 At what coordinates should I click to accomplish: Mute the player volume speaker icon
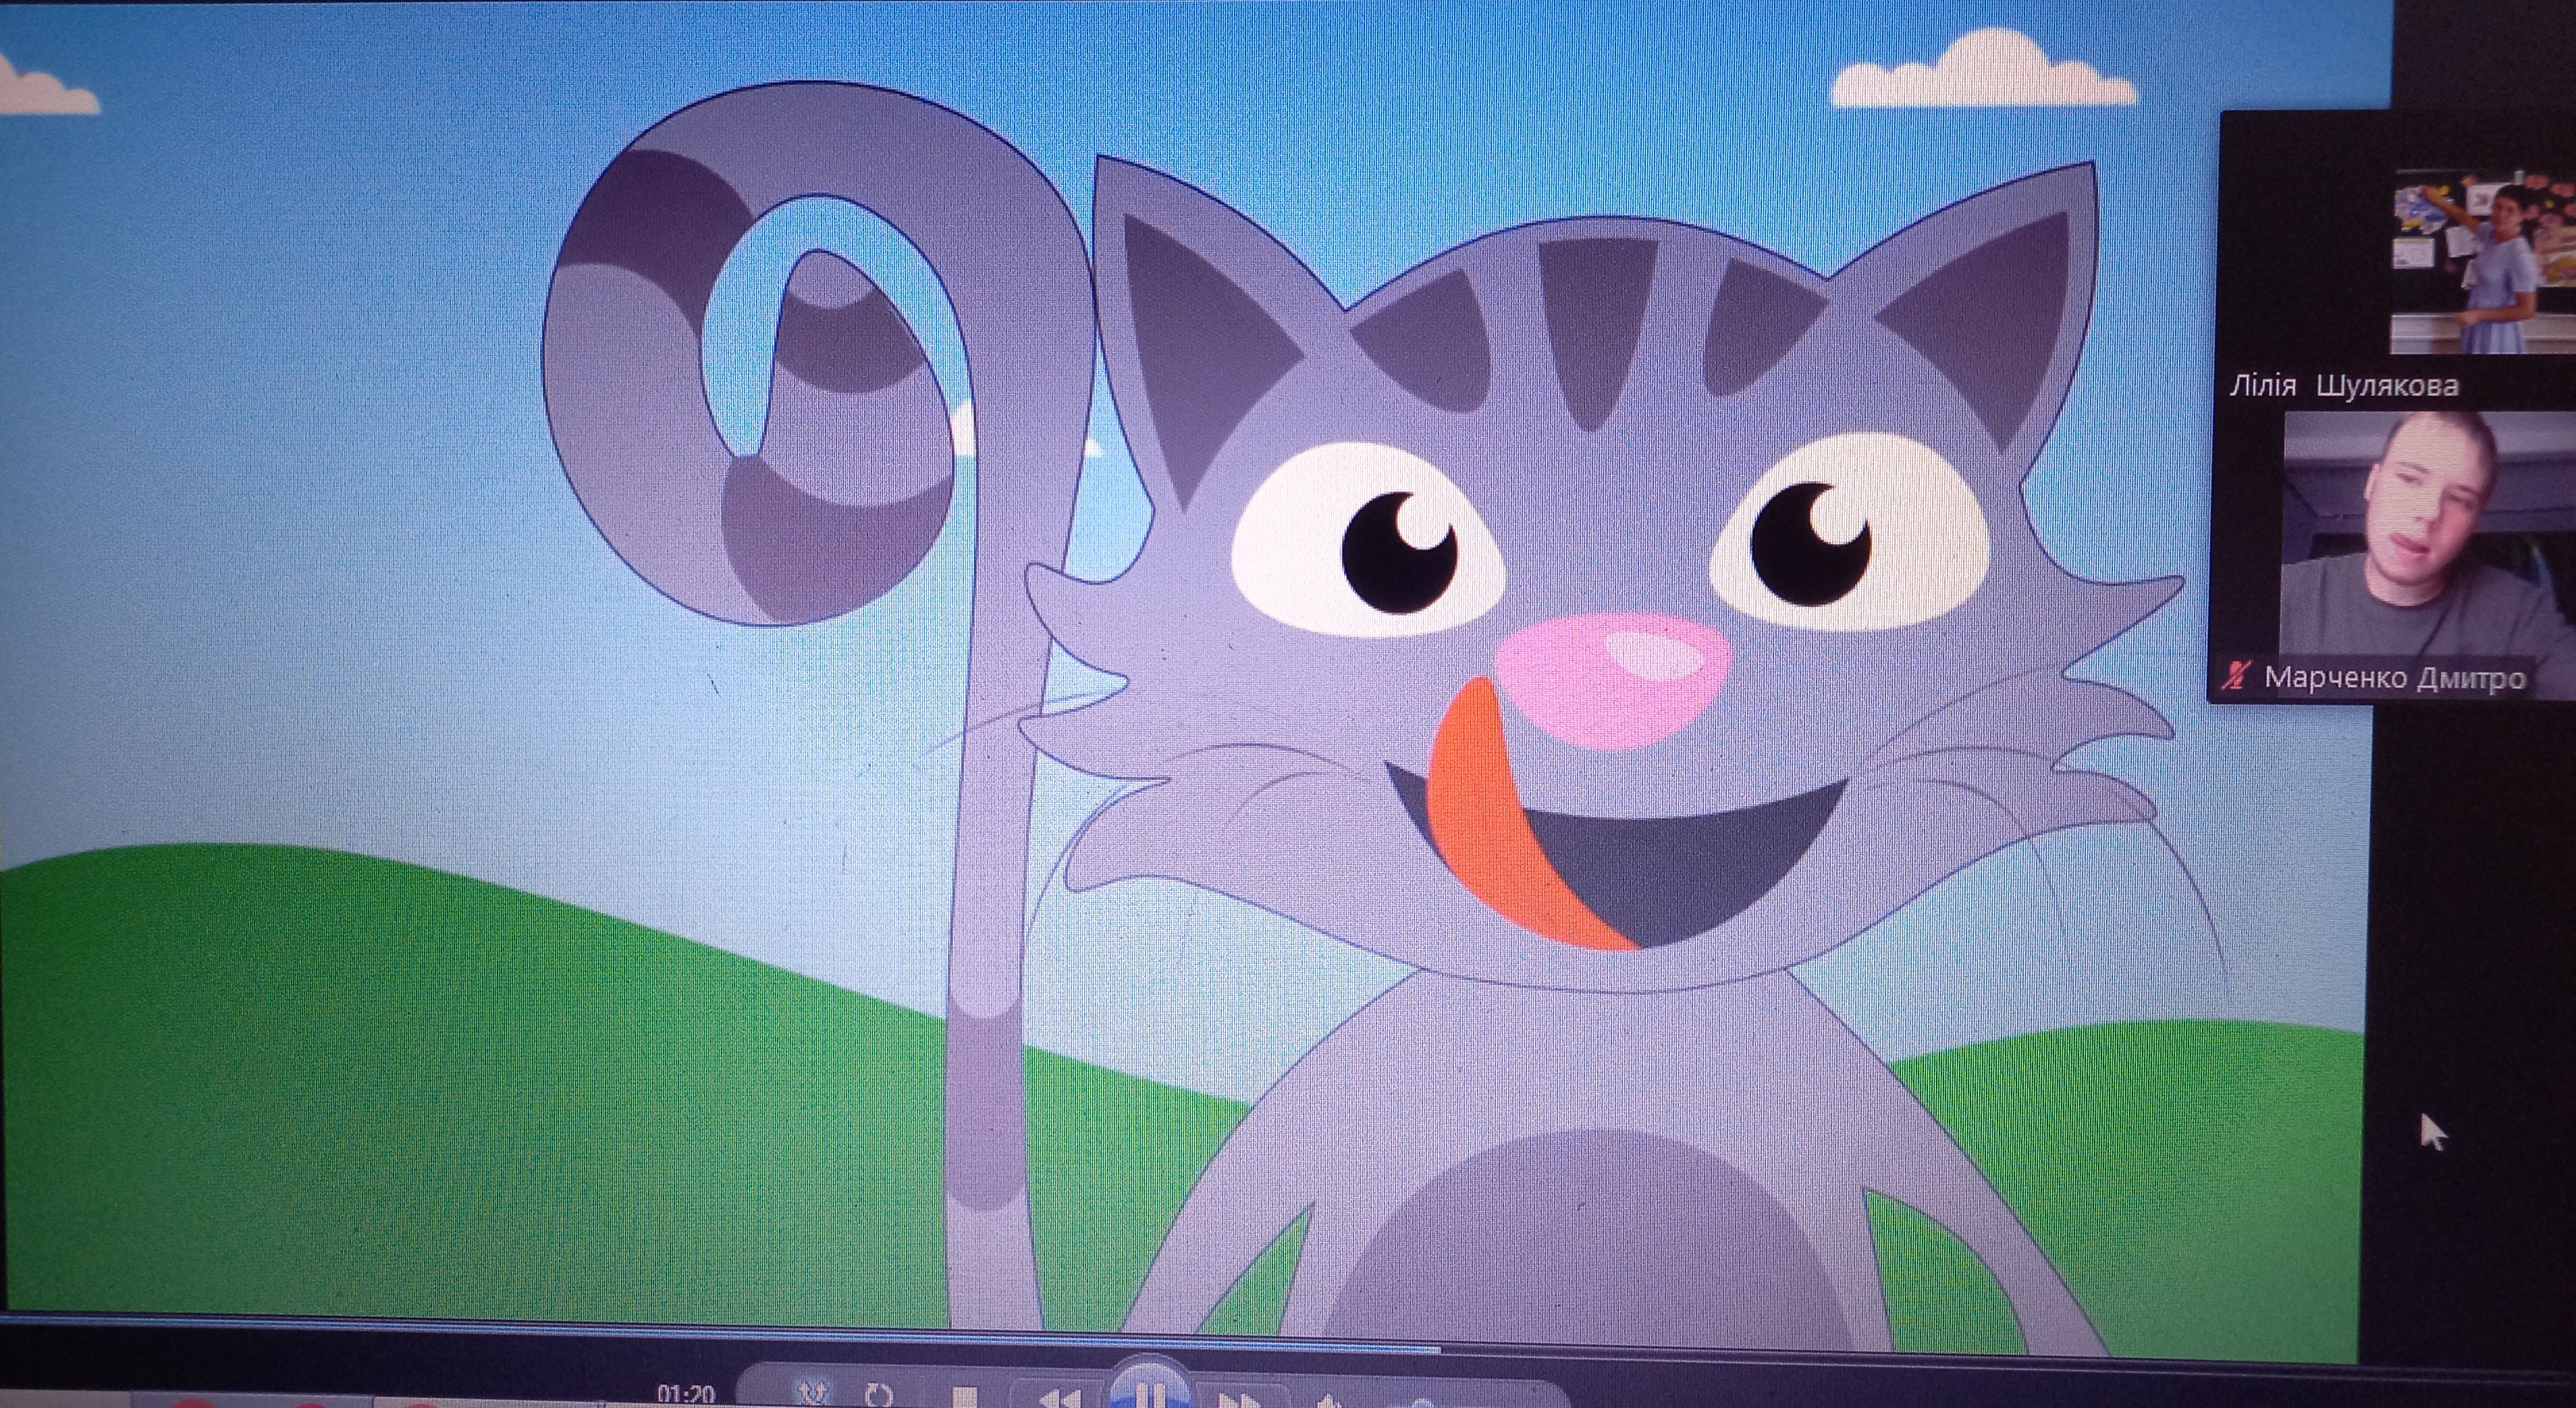1328,1401
